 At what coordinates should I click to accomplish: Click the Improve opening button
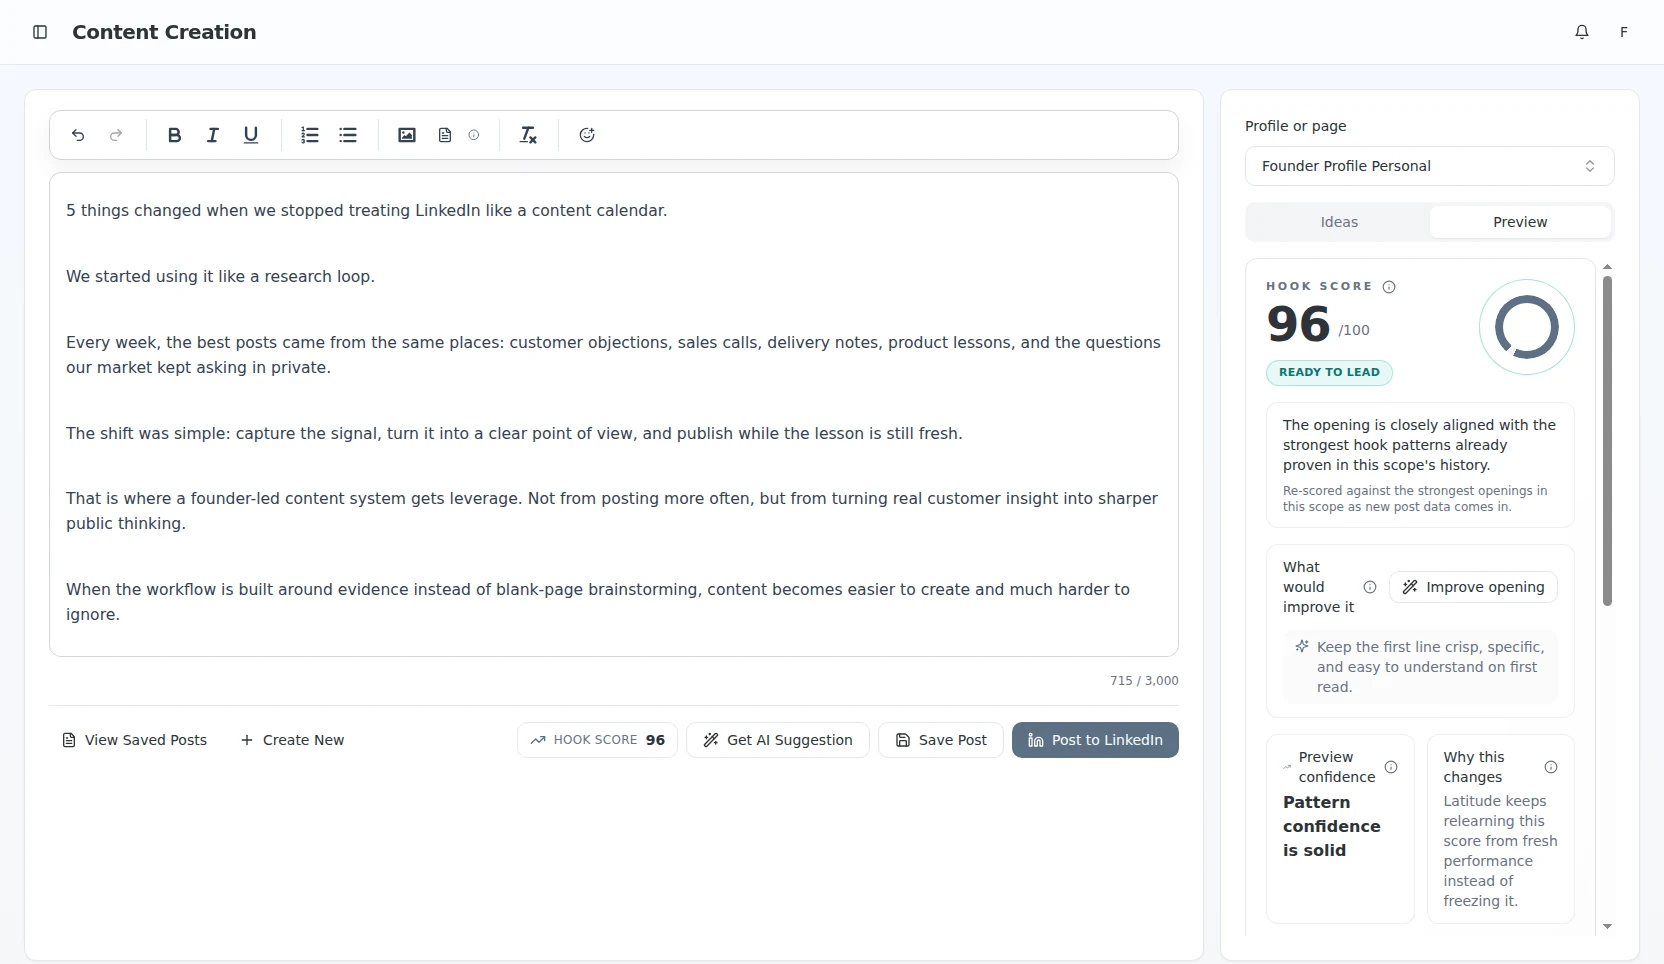click(1473, 587)
